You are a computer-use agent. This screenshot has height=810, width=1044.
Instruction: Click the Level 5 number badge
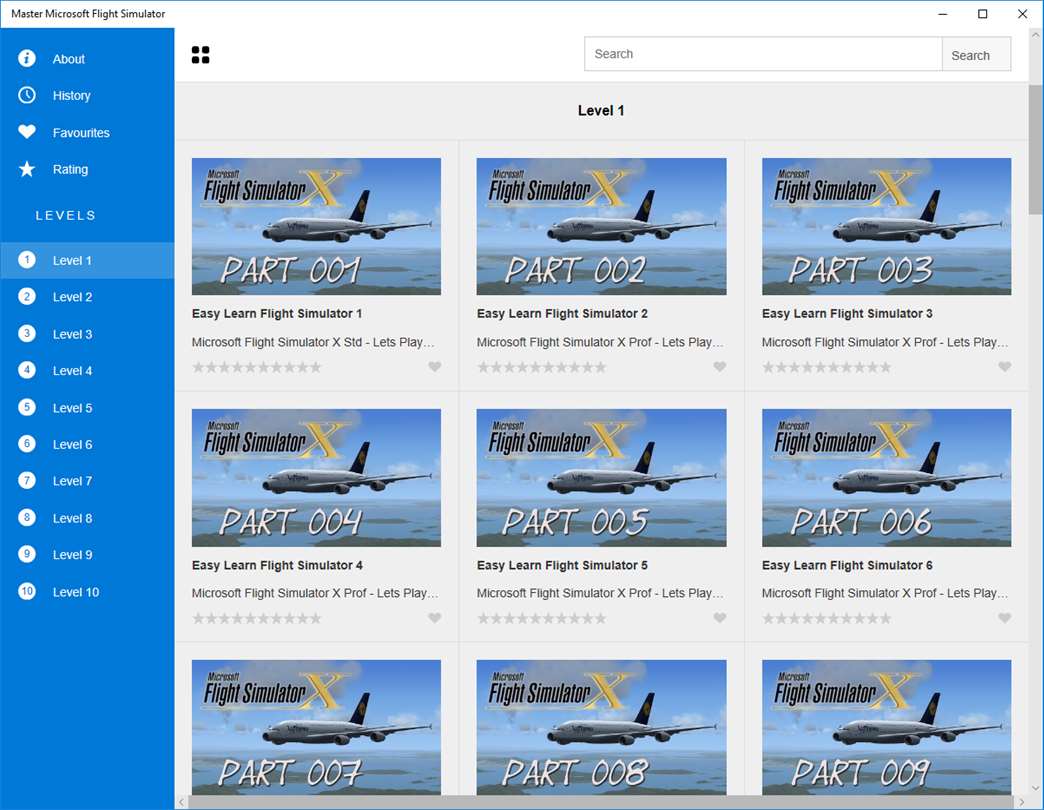27,407
